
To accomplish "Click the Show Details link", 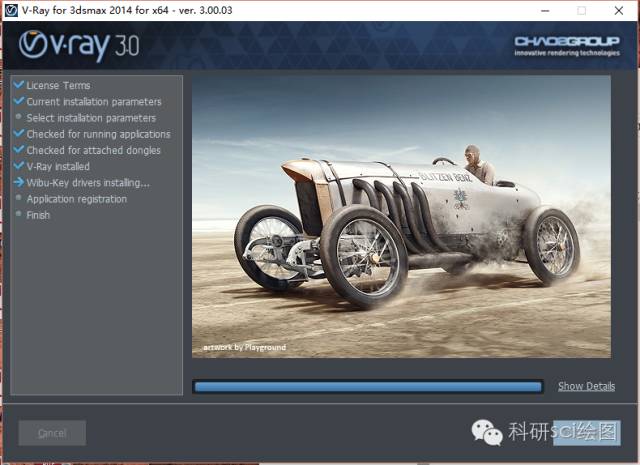I will tap(586, 386).
